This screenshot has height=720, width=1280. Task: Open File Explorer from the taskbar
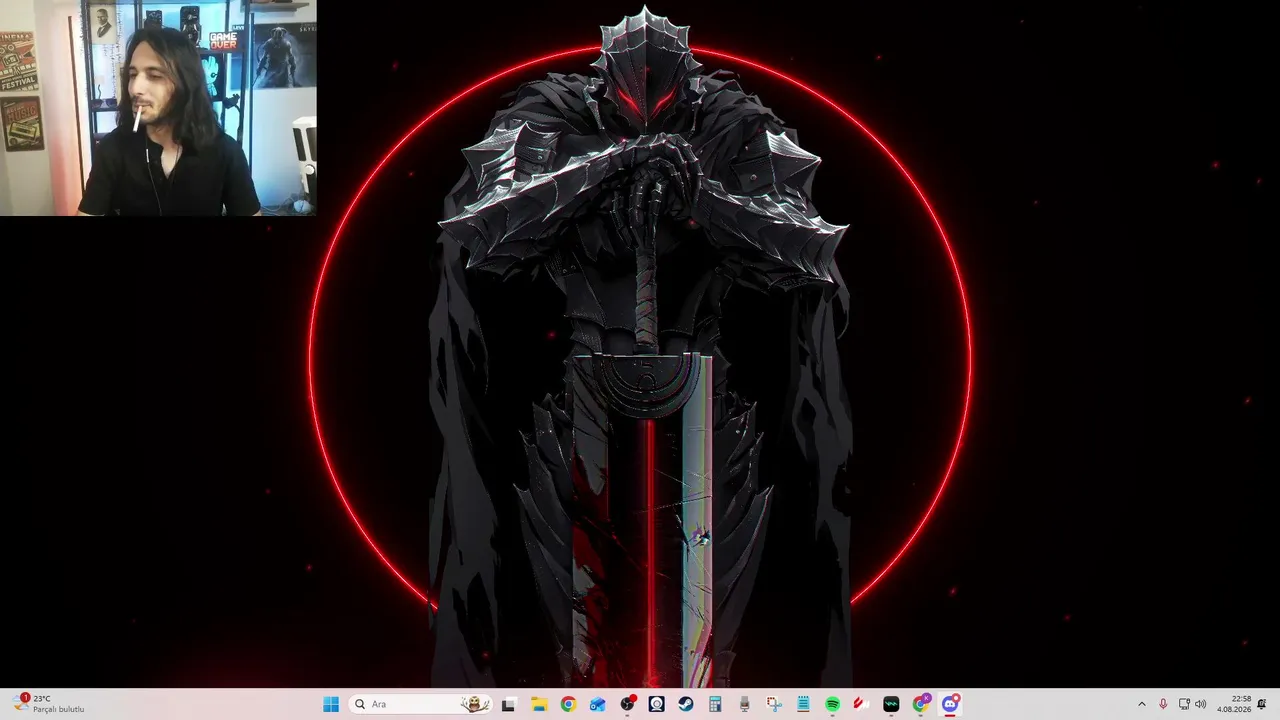(538, 704)
